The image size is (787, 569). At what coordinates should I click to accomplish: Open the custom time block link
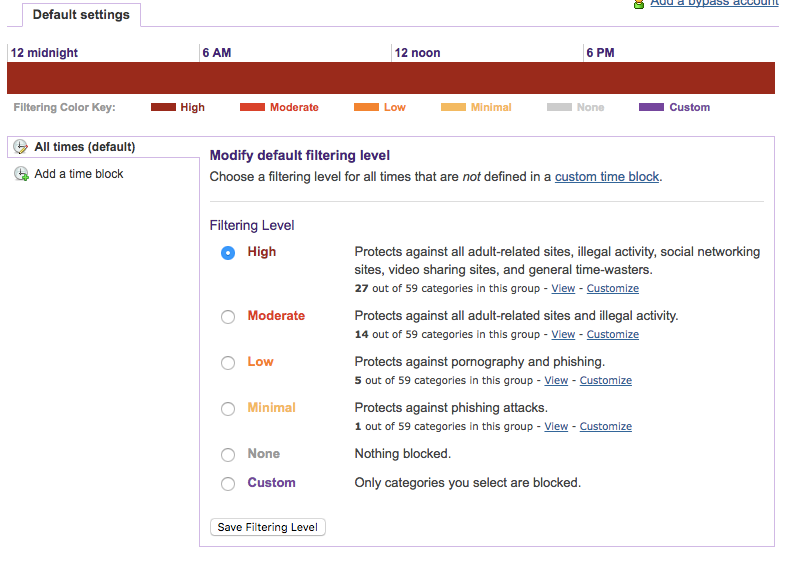607,177
